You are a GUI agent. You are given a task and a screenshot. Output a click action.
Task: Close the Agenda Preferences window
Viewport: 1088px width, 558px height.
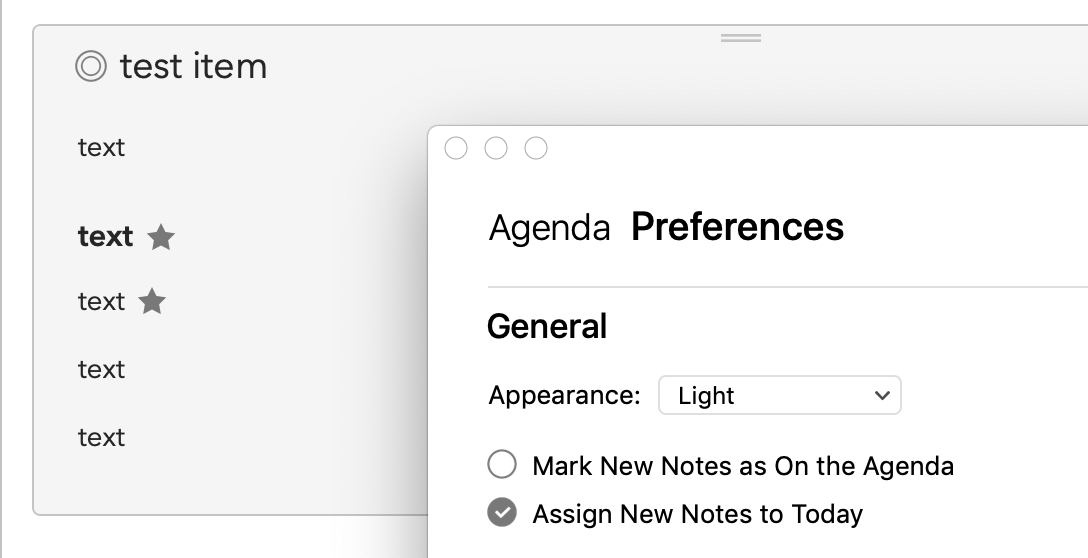coord(456,148)
